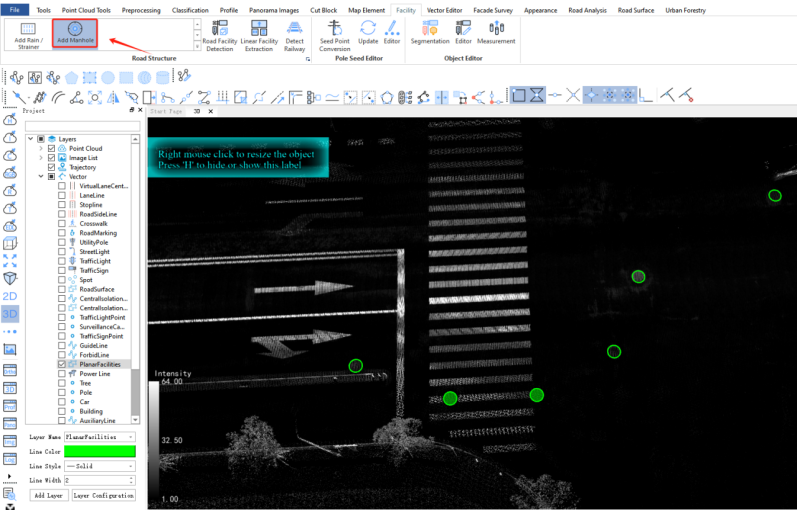Toggle the crossed-lines intersection snap icon
Image resolution: width=798 pixels, height=511 pixels.
pyautogui.click(x=573, y=95)
